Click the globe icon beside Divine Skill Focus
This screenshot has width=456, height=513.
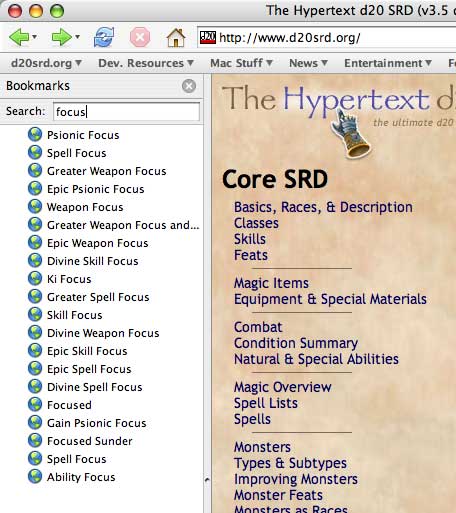[35, 261]
